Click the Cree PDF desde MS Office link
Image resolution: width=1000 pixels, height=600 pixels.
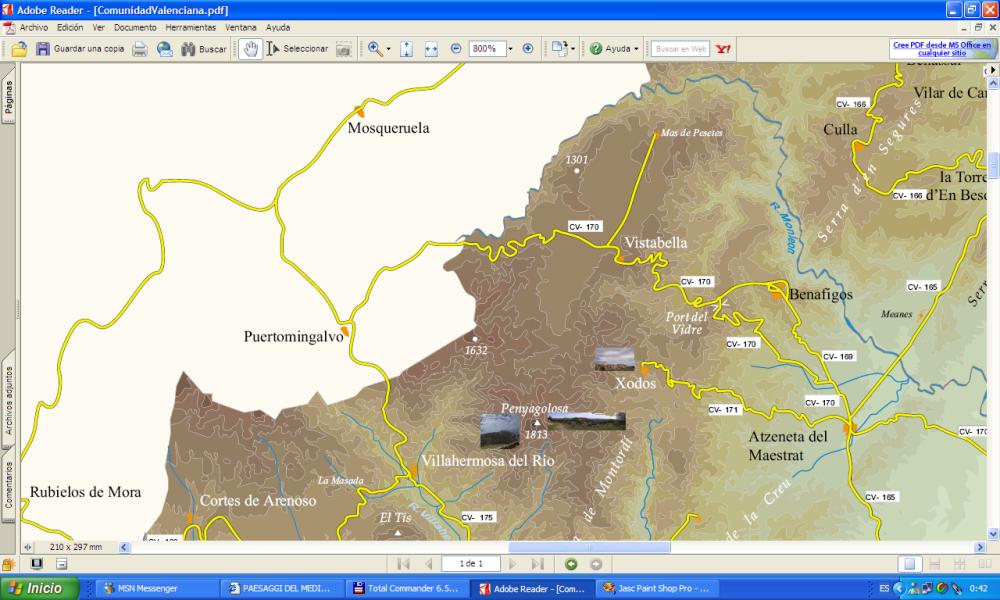click(941, 48)
